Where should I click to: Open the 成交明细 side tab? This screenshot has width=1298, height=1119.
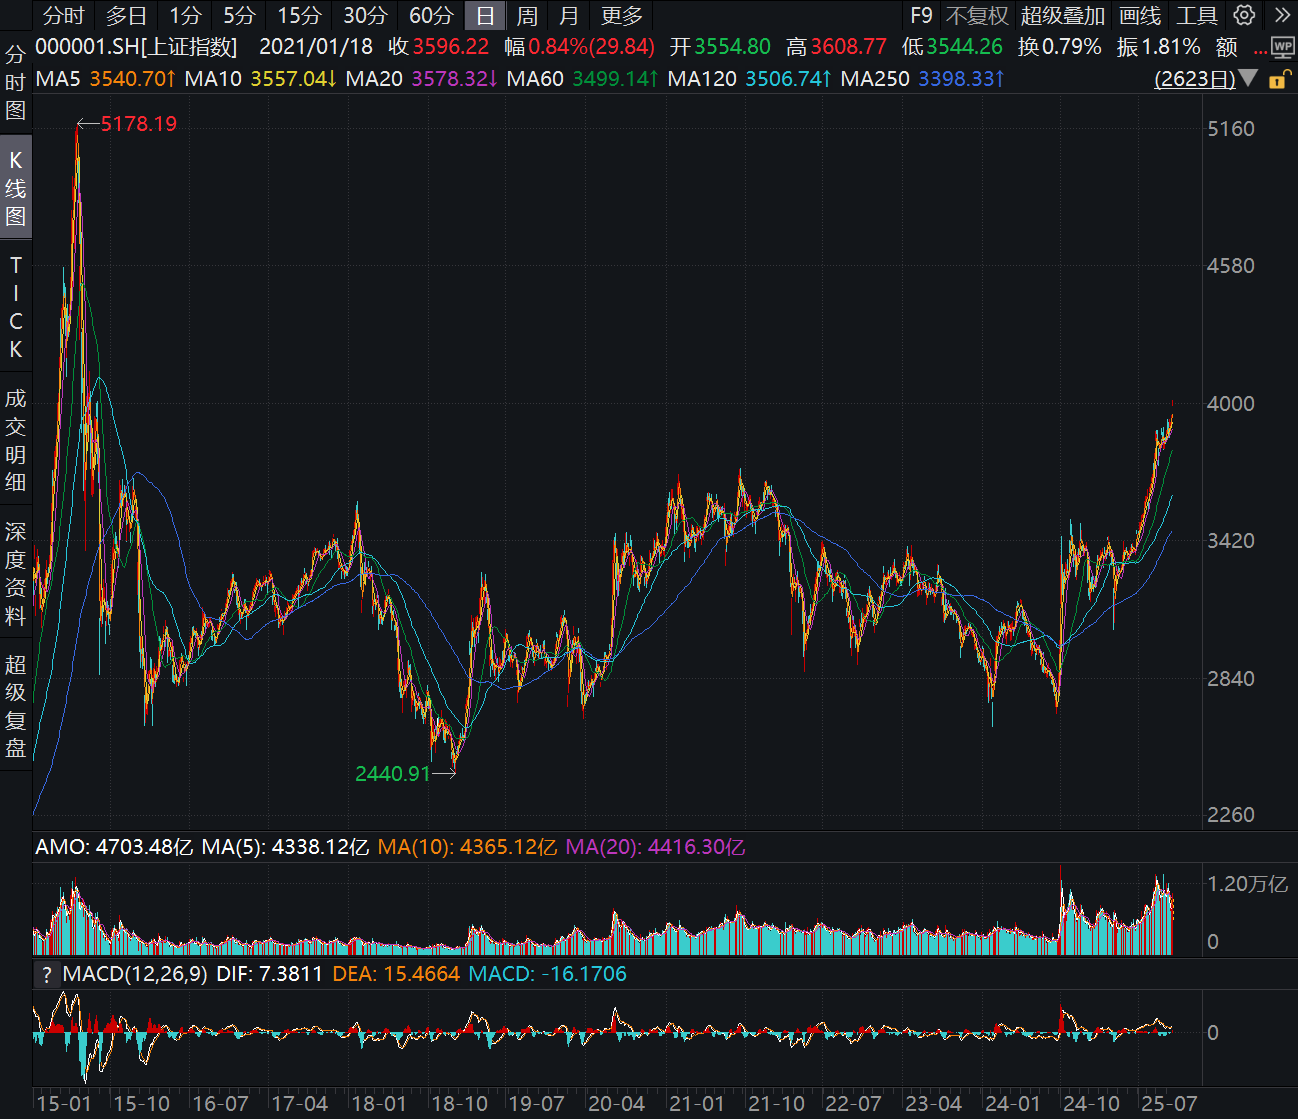tap(15, 440)
